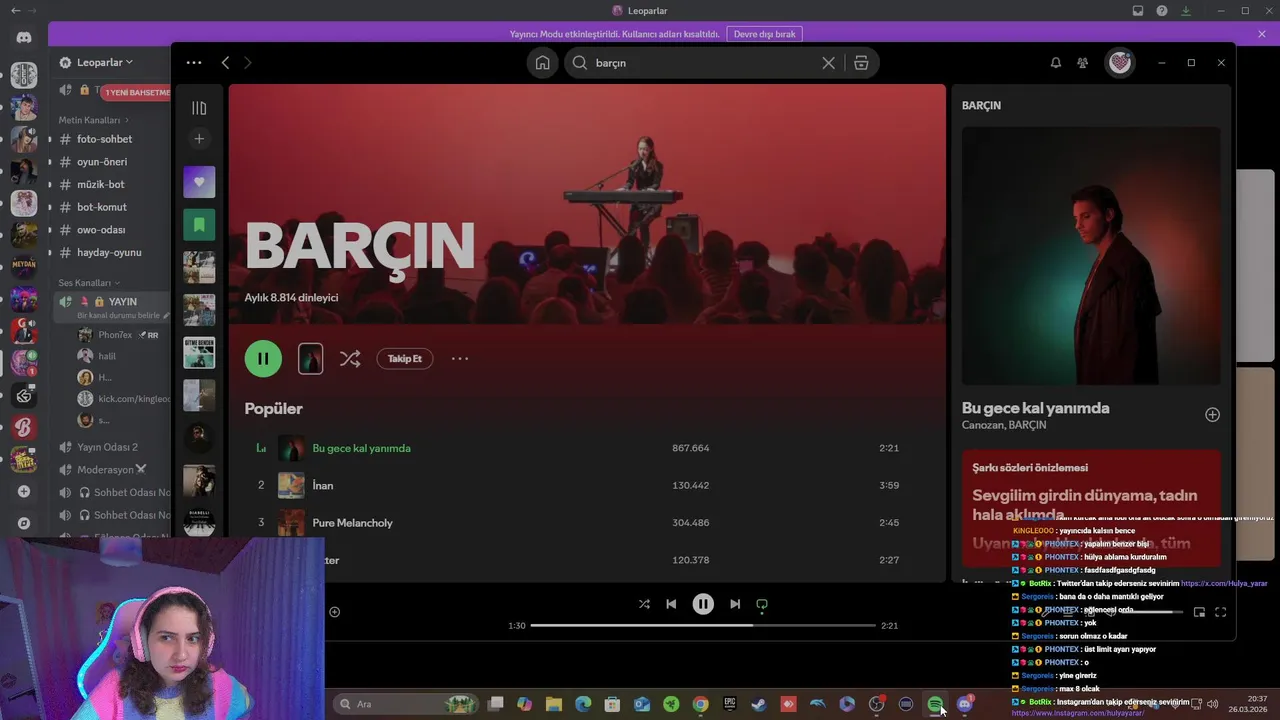Image resolution: width=1280 pixels, height=720 pixels.
Task: Select the track Pure Melancholy
Action: point(352,523)
